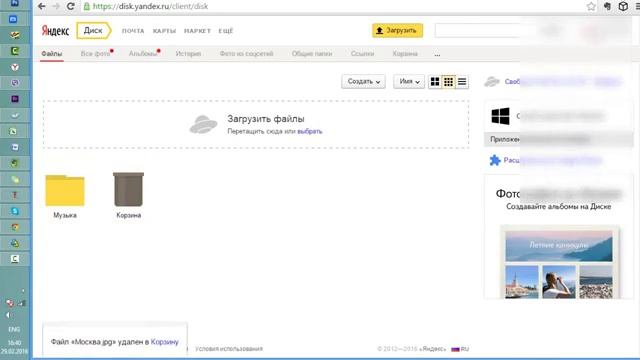
Task: Click the yellow Загрузить upload button
Action: point(397,31)
